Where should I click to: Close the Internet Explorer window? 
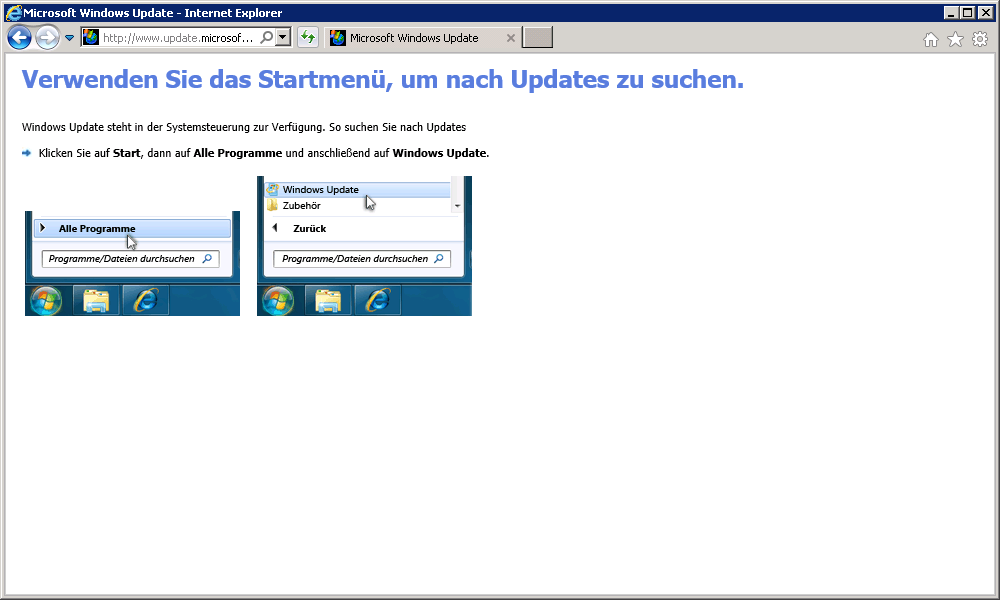pos(985,13)
